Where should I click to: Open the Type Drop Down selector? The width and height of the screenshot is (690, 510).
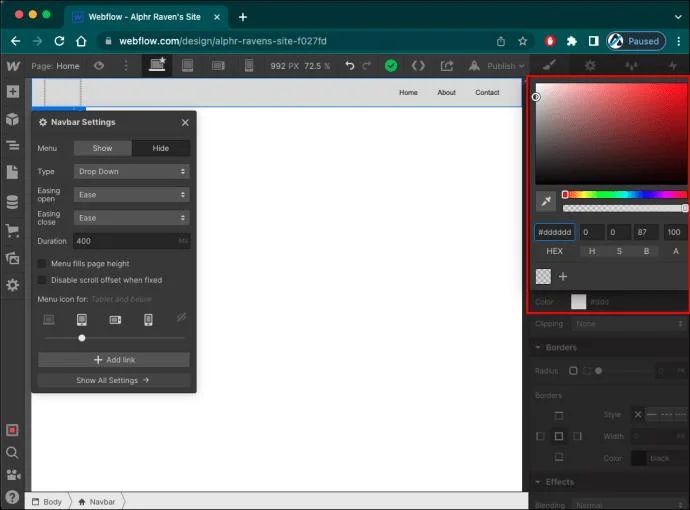tap(132, 172)
